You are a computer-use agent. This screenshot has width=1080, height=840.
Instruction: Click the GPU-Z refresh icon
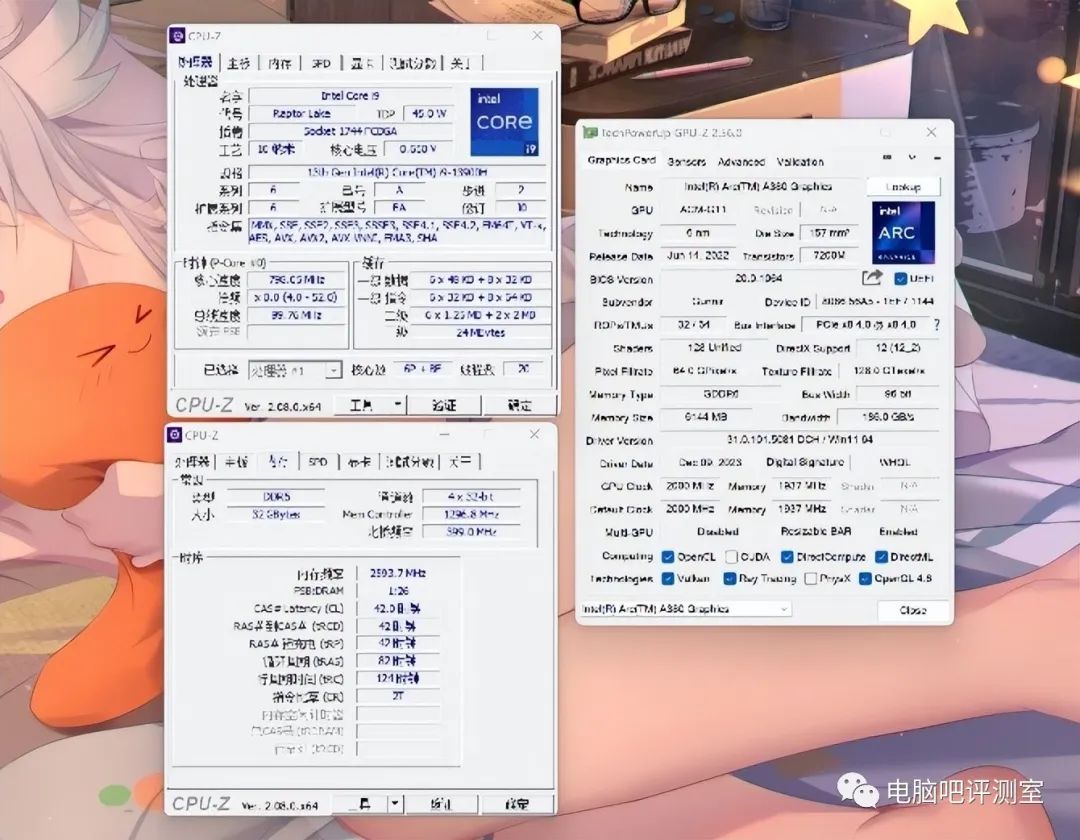coord(913,158)
